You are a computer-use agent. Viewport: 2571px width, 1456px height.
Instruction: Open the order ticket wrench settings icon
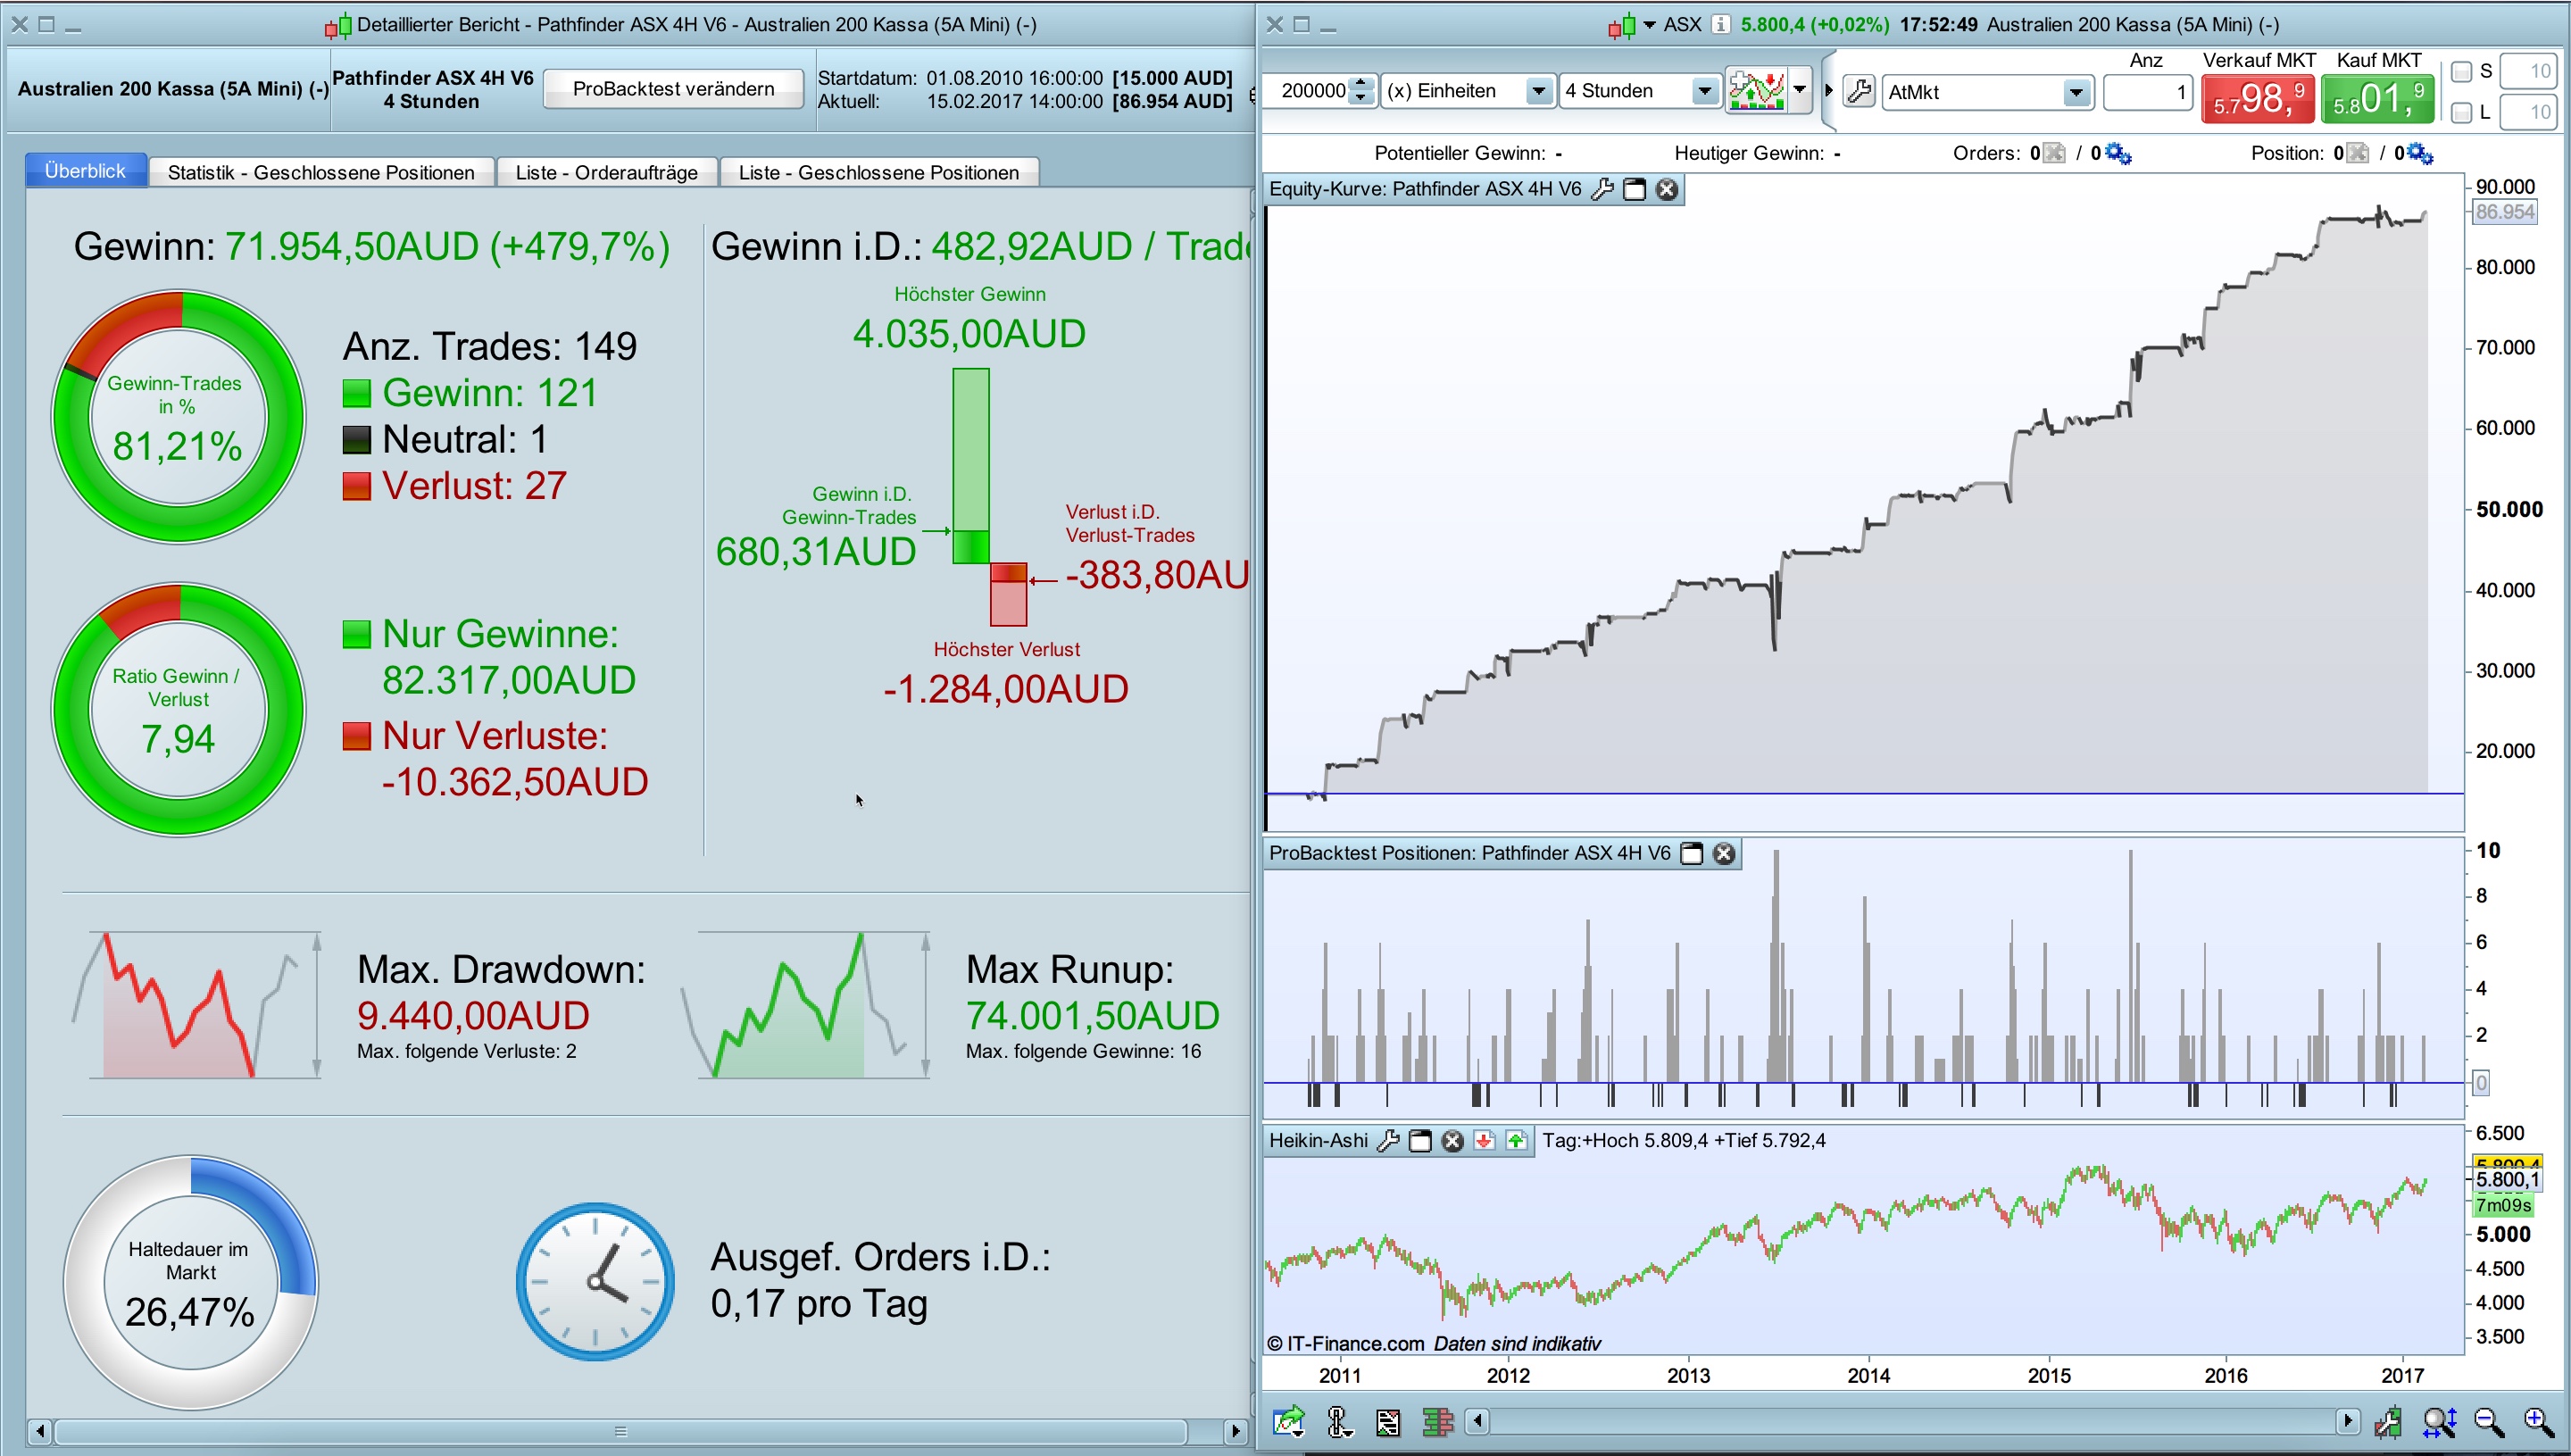coord(1859,92)
